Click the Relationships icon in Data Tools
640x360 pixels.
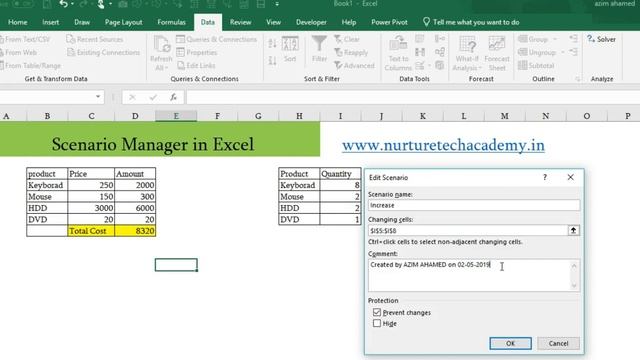440,52
